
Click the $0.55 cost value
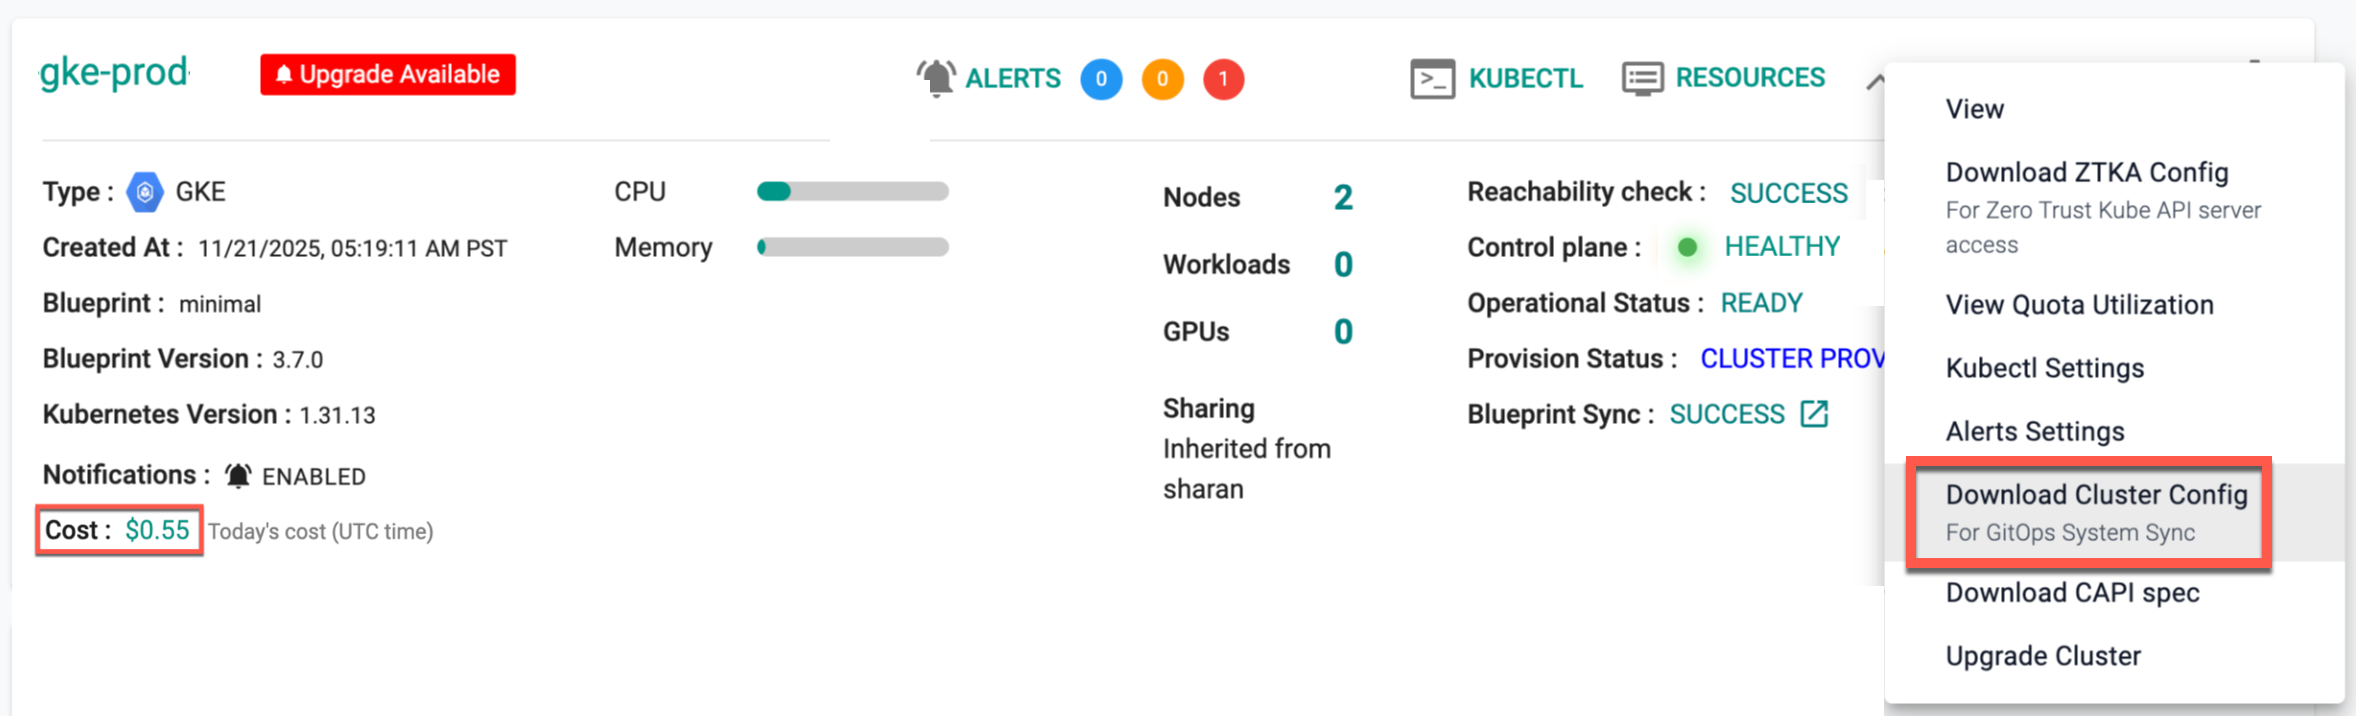(x=157, y=530)
